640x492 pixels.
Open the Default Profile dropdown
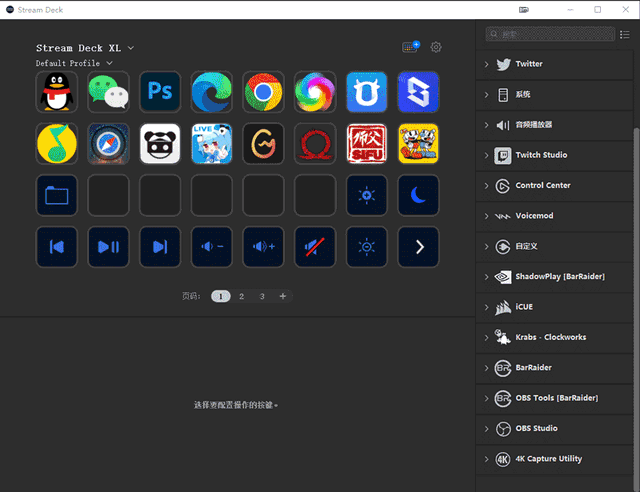74,63
